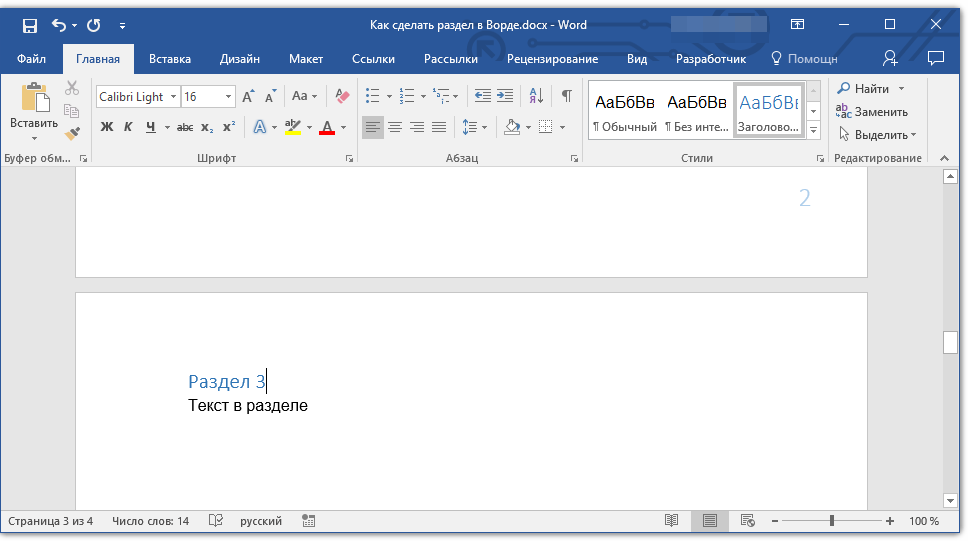Click the Cut scissors icon
The width and height of the screenshot is (968, 541).
click(x=72, y=89)
